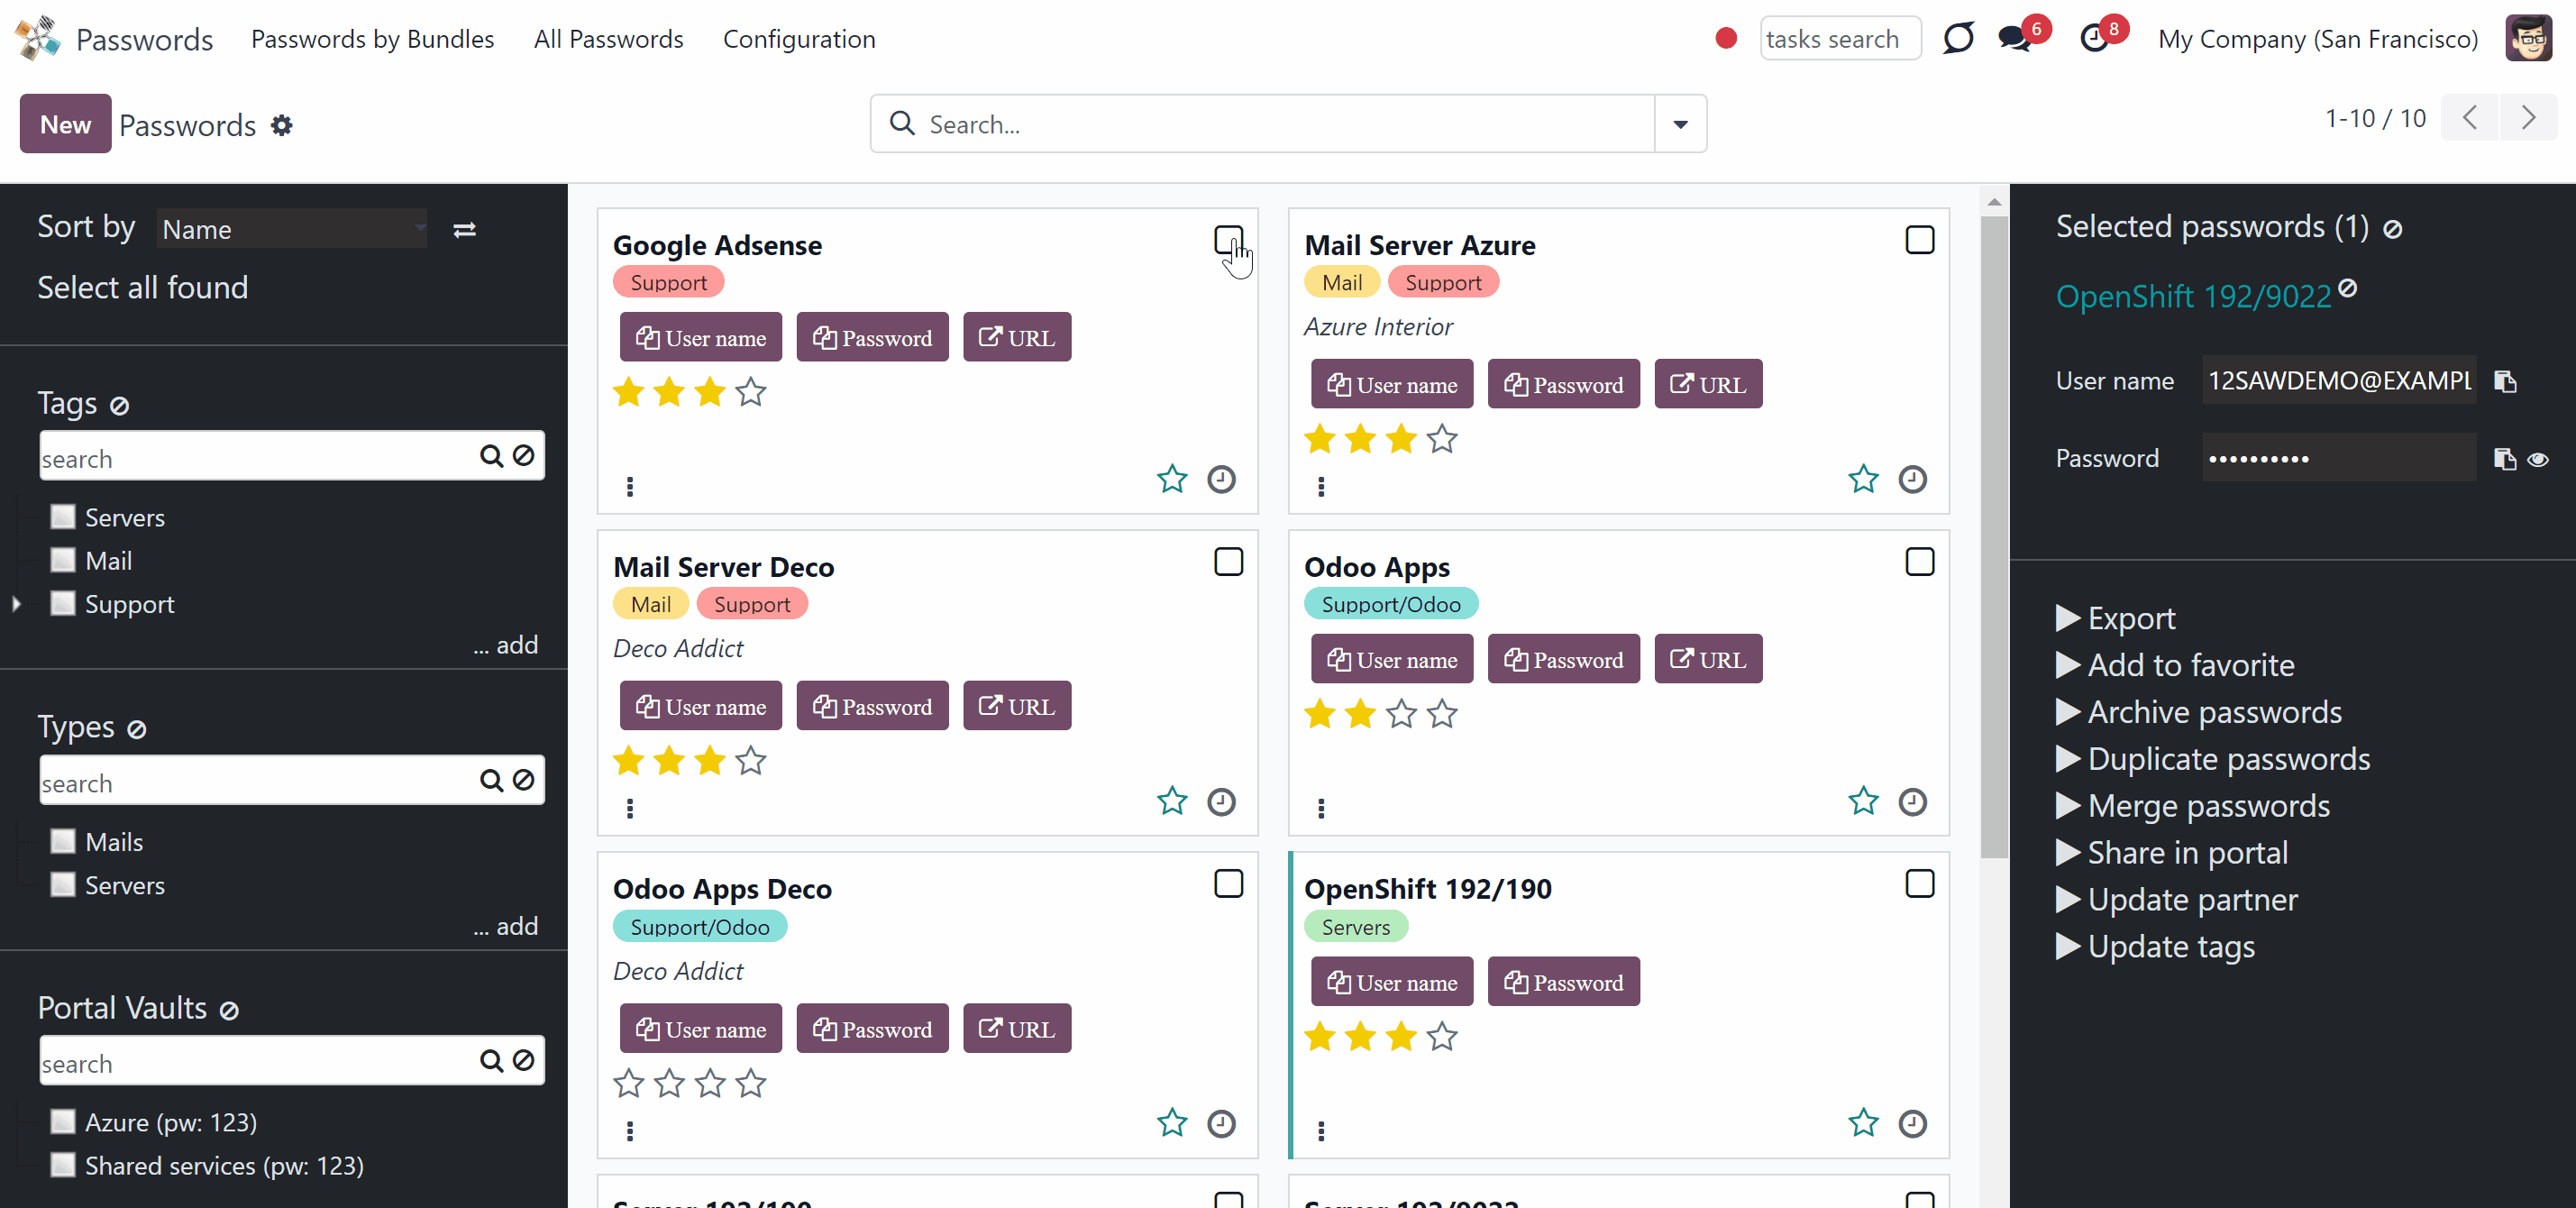Click the magnifier in Types search box
This screenshot has width=2576, height=1208.
[x=491, y=780]
